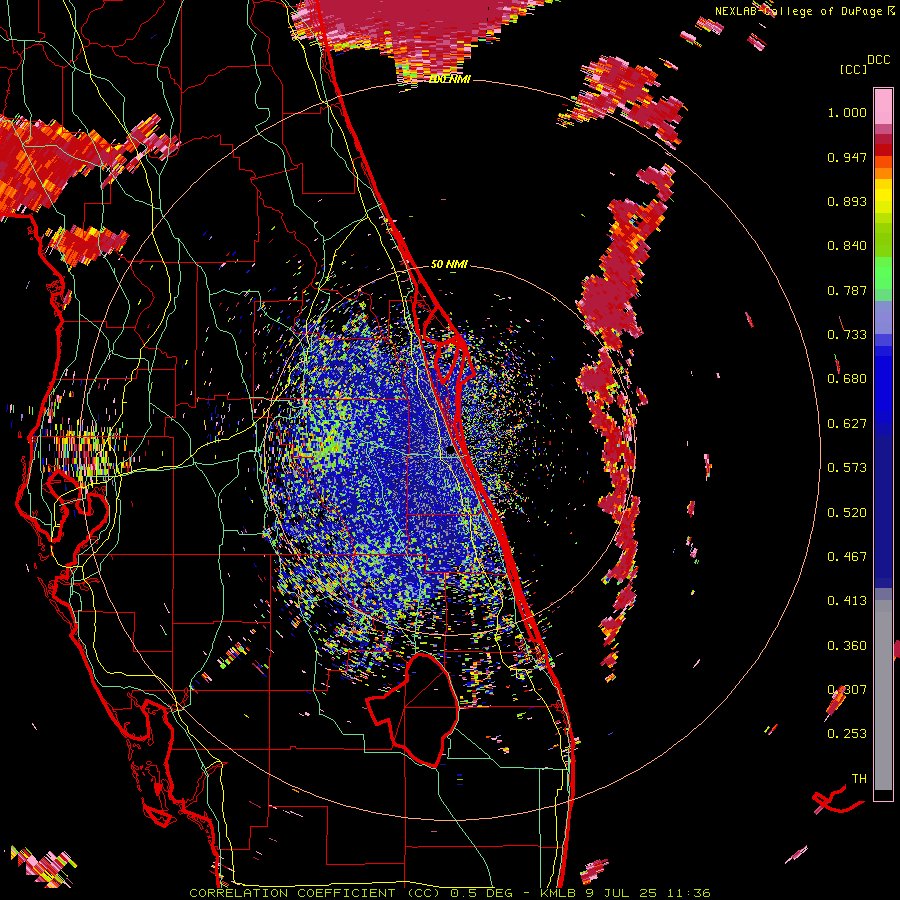The image size is (900, 900).
Task: Click the 0.467 color scale value
Action: 847,557
